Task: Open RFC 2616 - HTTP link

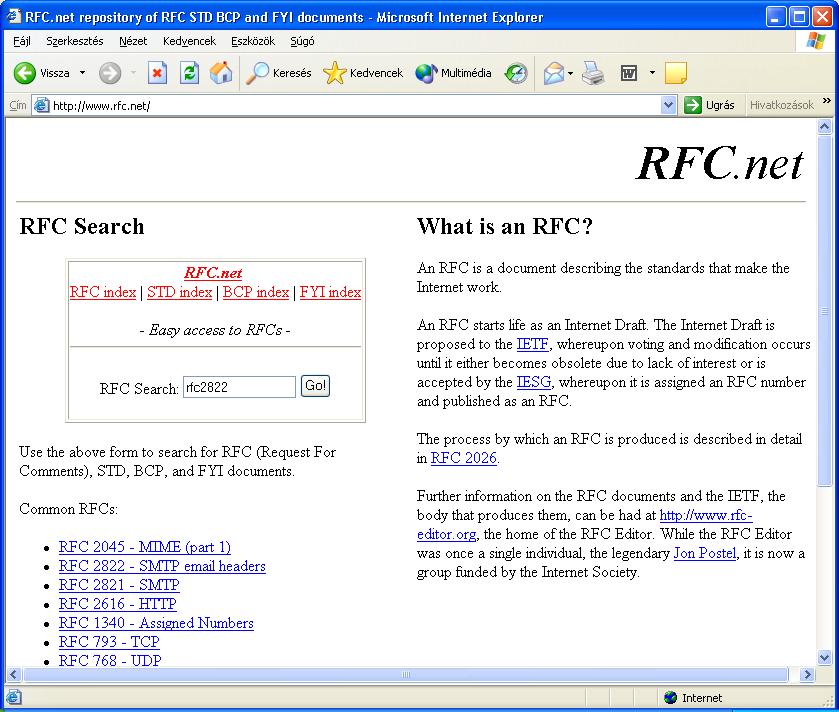Action: (x=117, y=603)
